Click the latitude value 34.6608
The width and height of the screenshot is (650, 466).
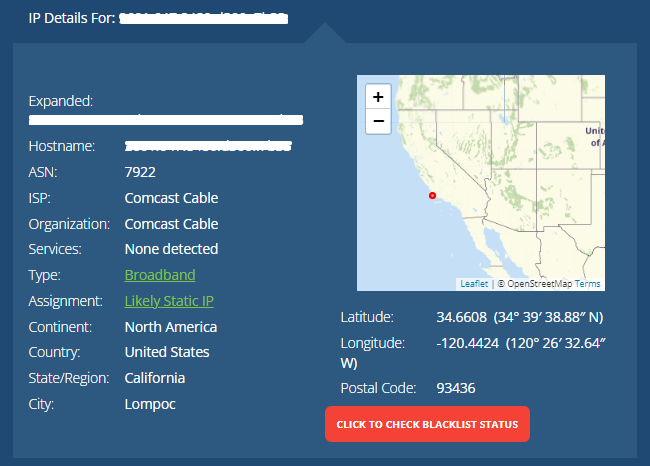coord(461,317)
